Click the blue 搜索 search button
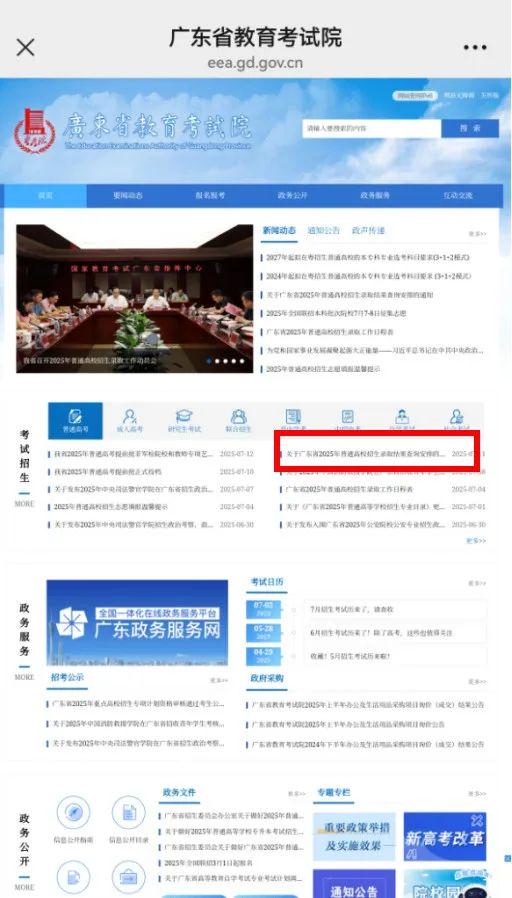 [470, 128]
